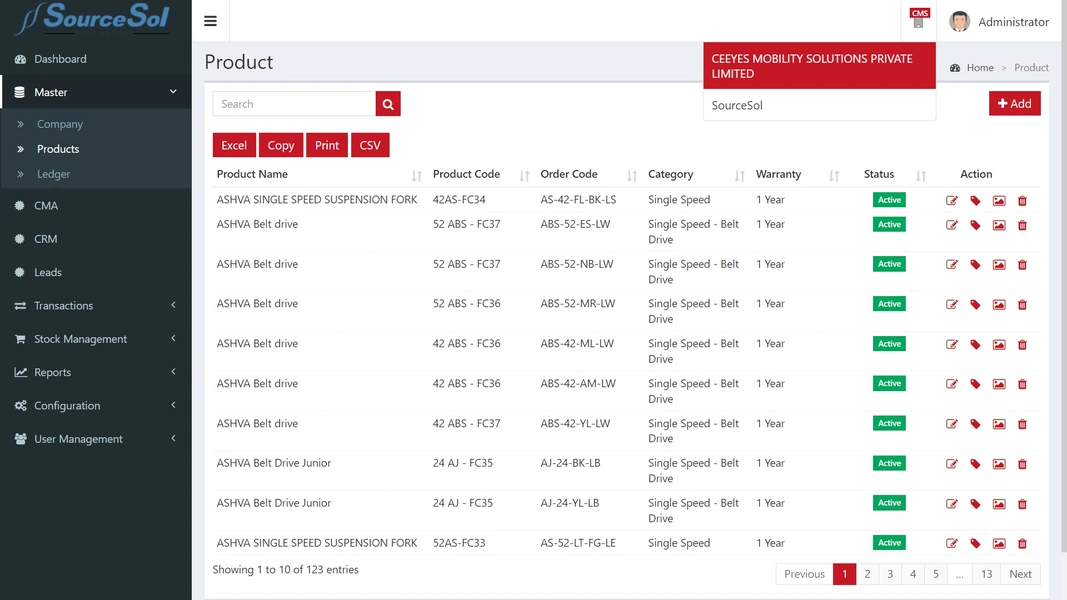Select Ledger under Master menu

(x=54, y=174)
